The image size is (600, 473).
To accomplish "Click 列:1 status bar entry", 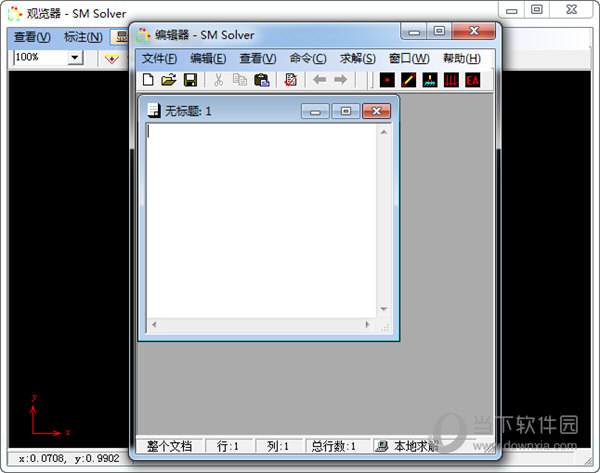I will click(x=278, y=446).
